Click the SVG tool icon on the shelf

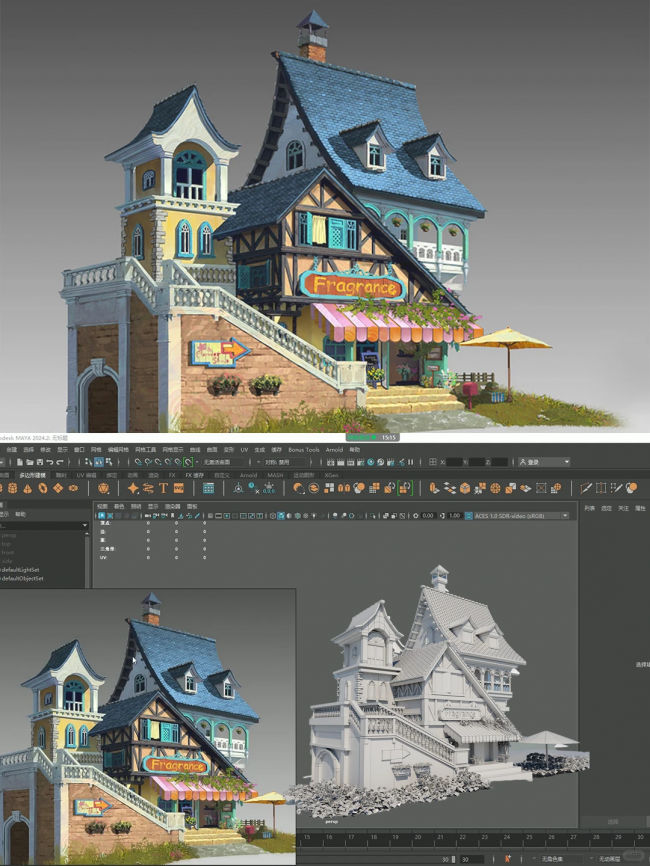pos(177,488)
